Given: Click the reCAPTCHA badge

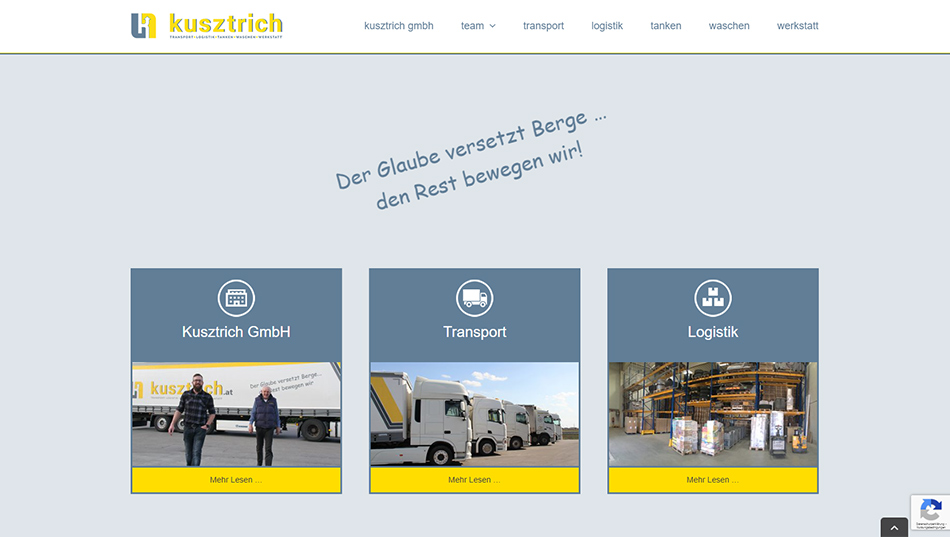Looking at the screenshot, I should click(x=931, y=513).
